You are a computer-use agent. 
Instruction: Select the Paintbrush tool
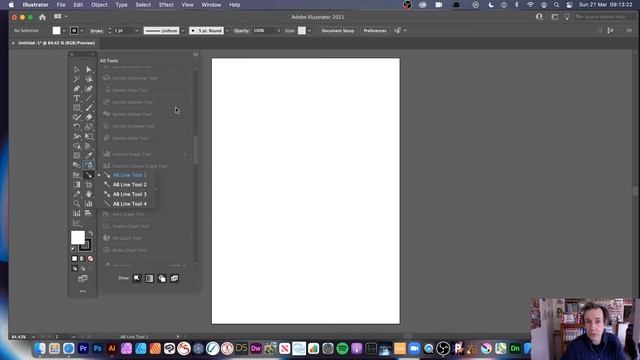tap(89, 108)
